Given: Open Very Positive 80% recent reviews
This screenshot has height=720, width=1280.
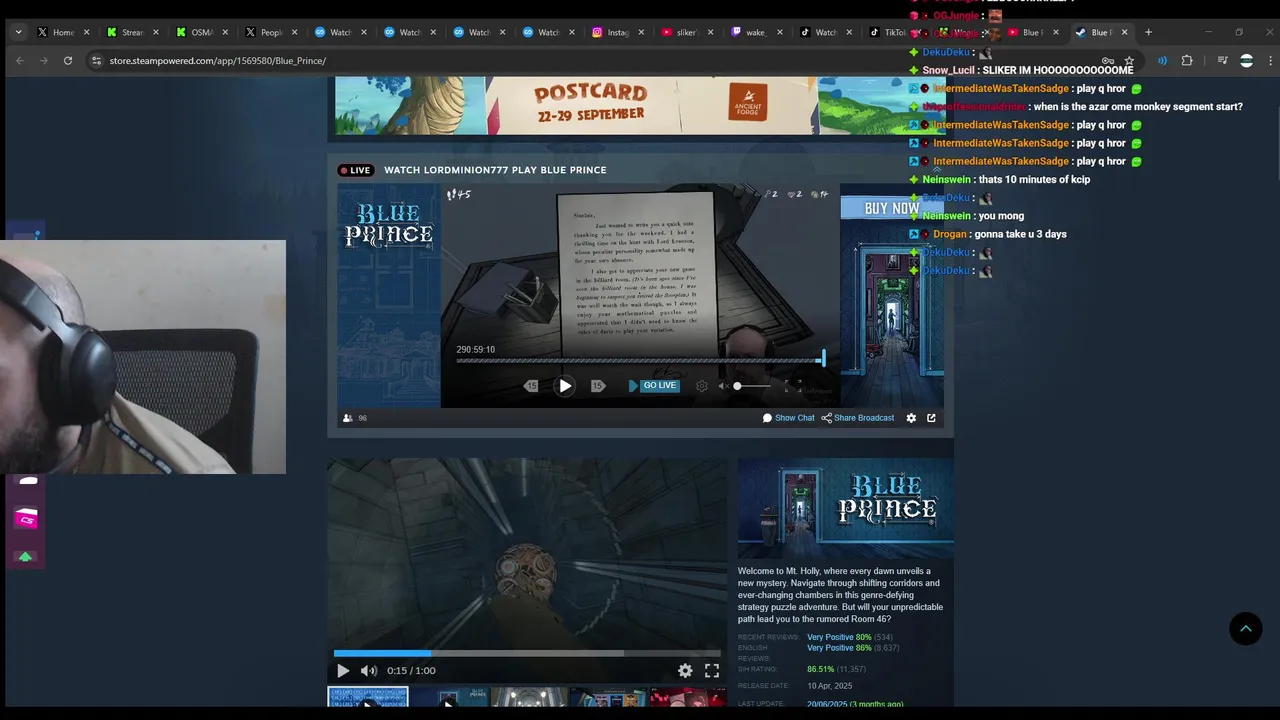Looking at the screenshot, I should 839,637.
